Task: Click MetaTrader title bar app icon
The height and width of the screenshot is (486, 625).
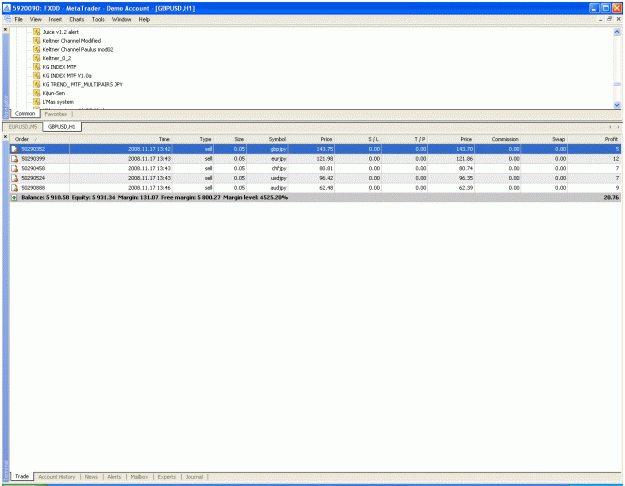Action: pos(7,8)
